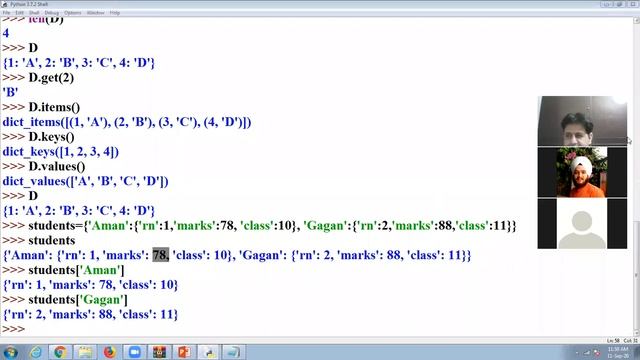
Task: Open the Options menu
Action: (x=73, y=13)
